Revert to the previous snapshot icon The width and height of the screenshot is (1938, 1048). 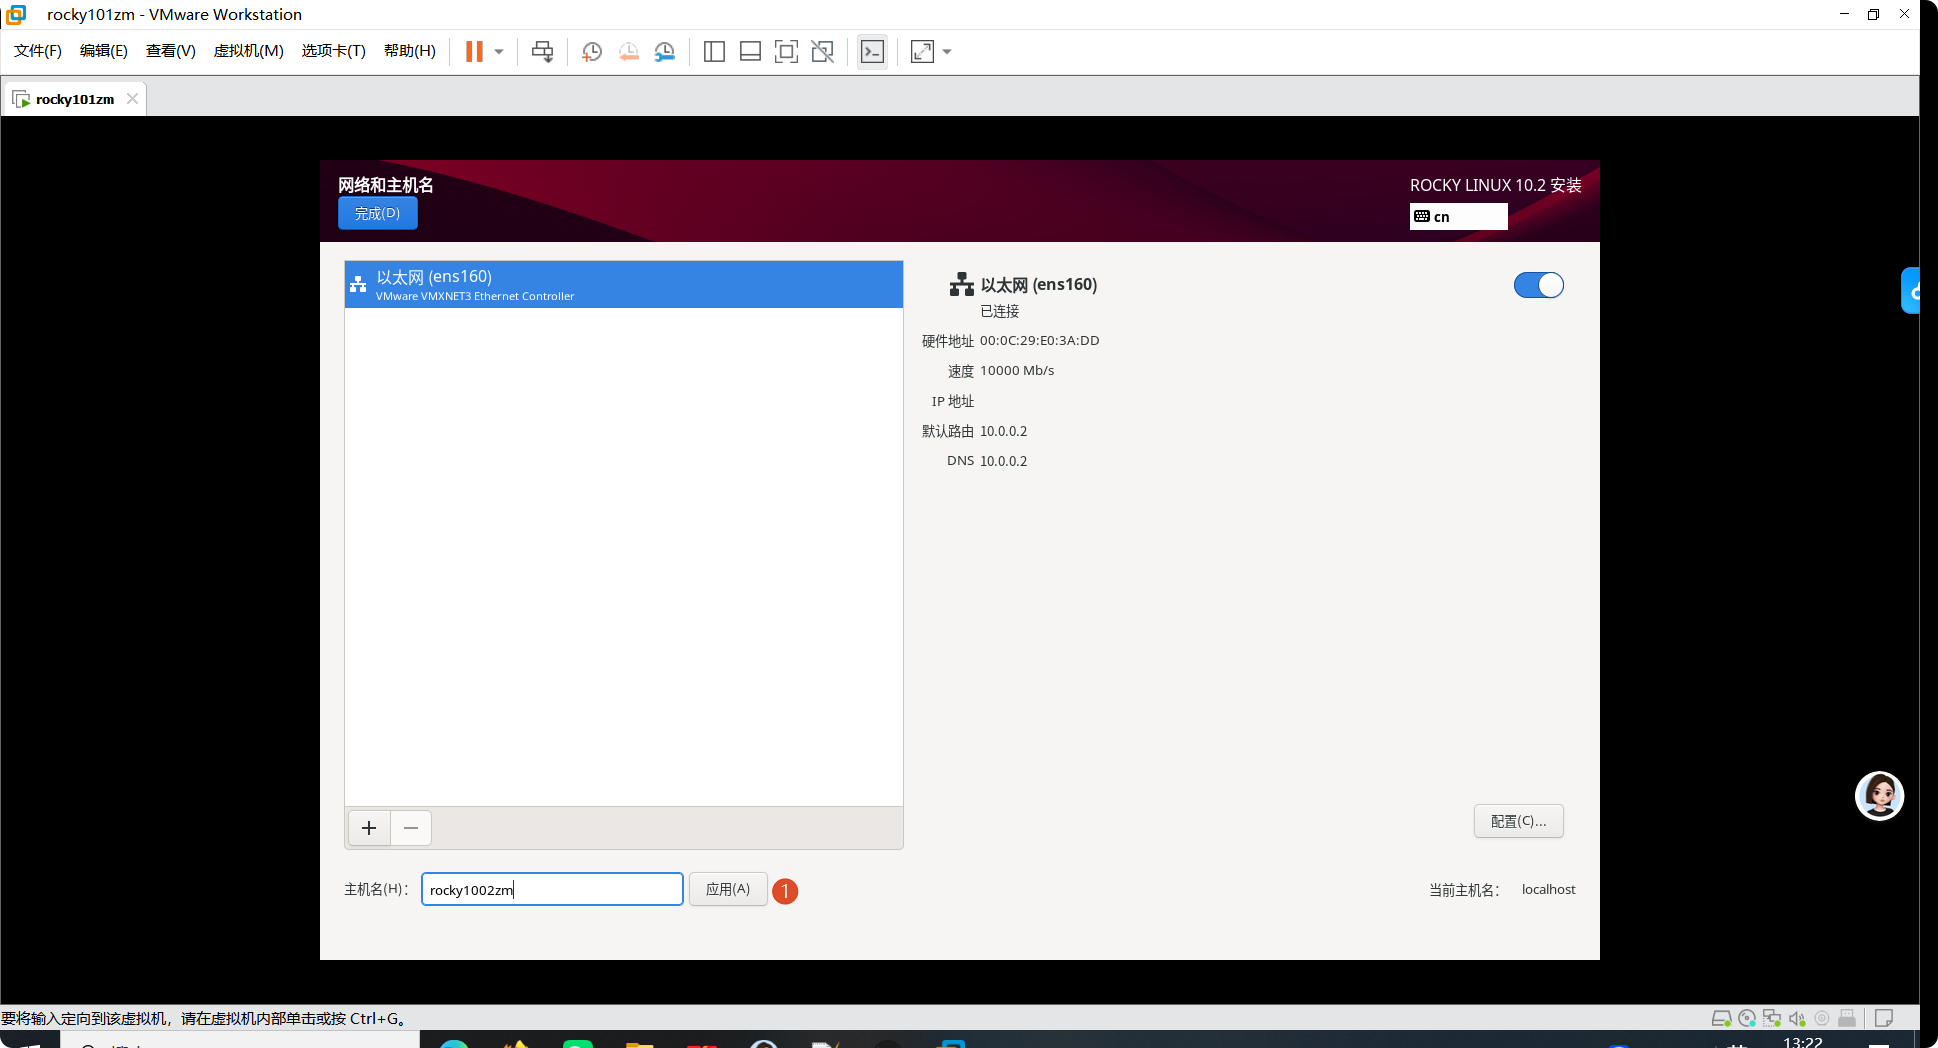(x=628, y=52)
